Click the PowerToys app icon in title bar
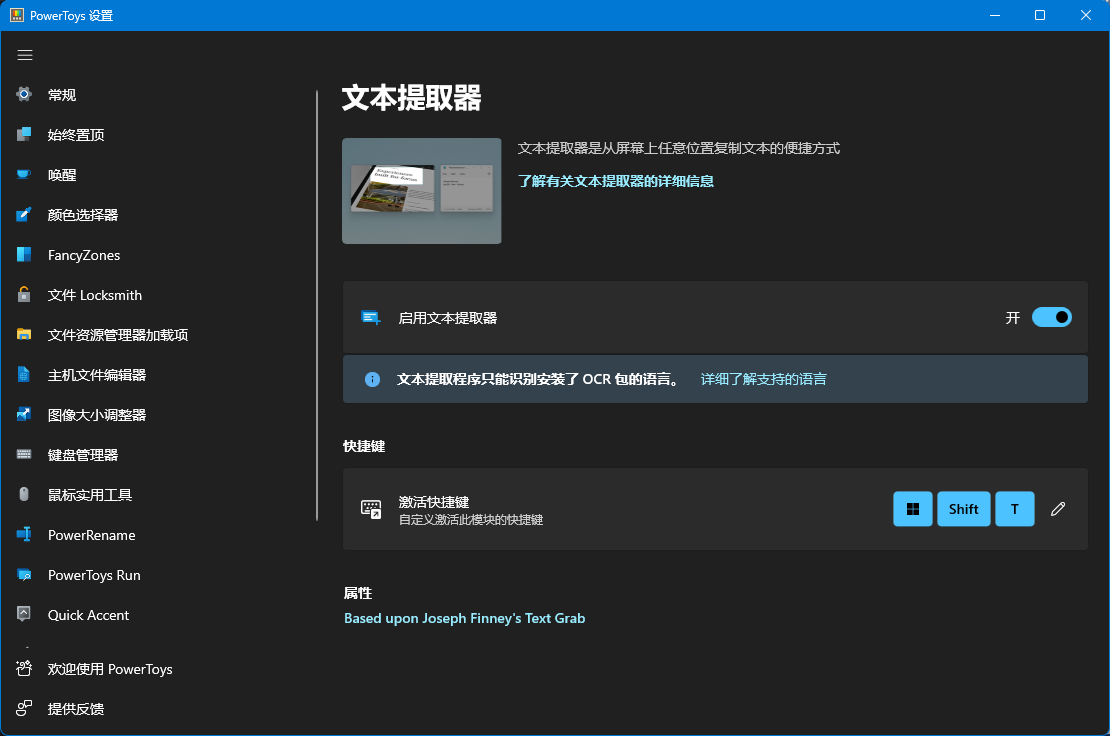This screenshot has width=1110, height=736. tap(17, 15)
